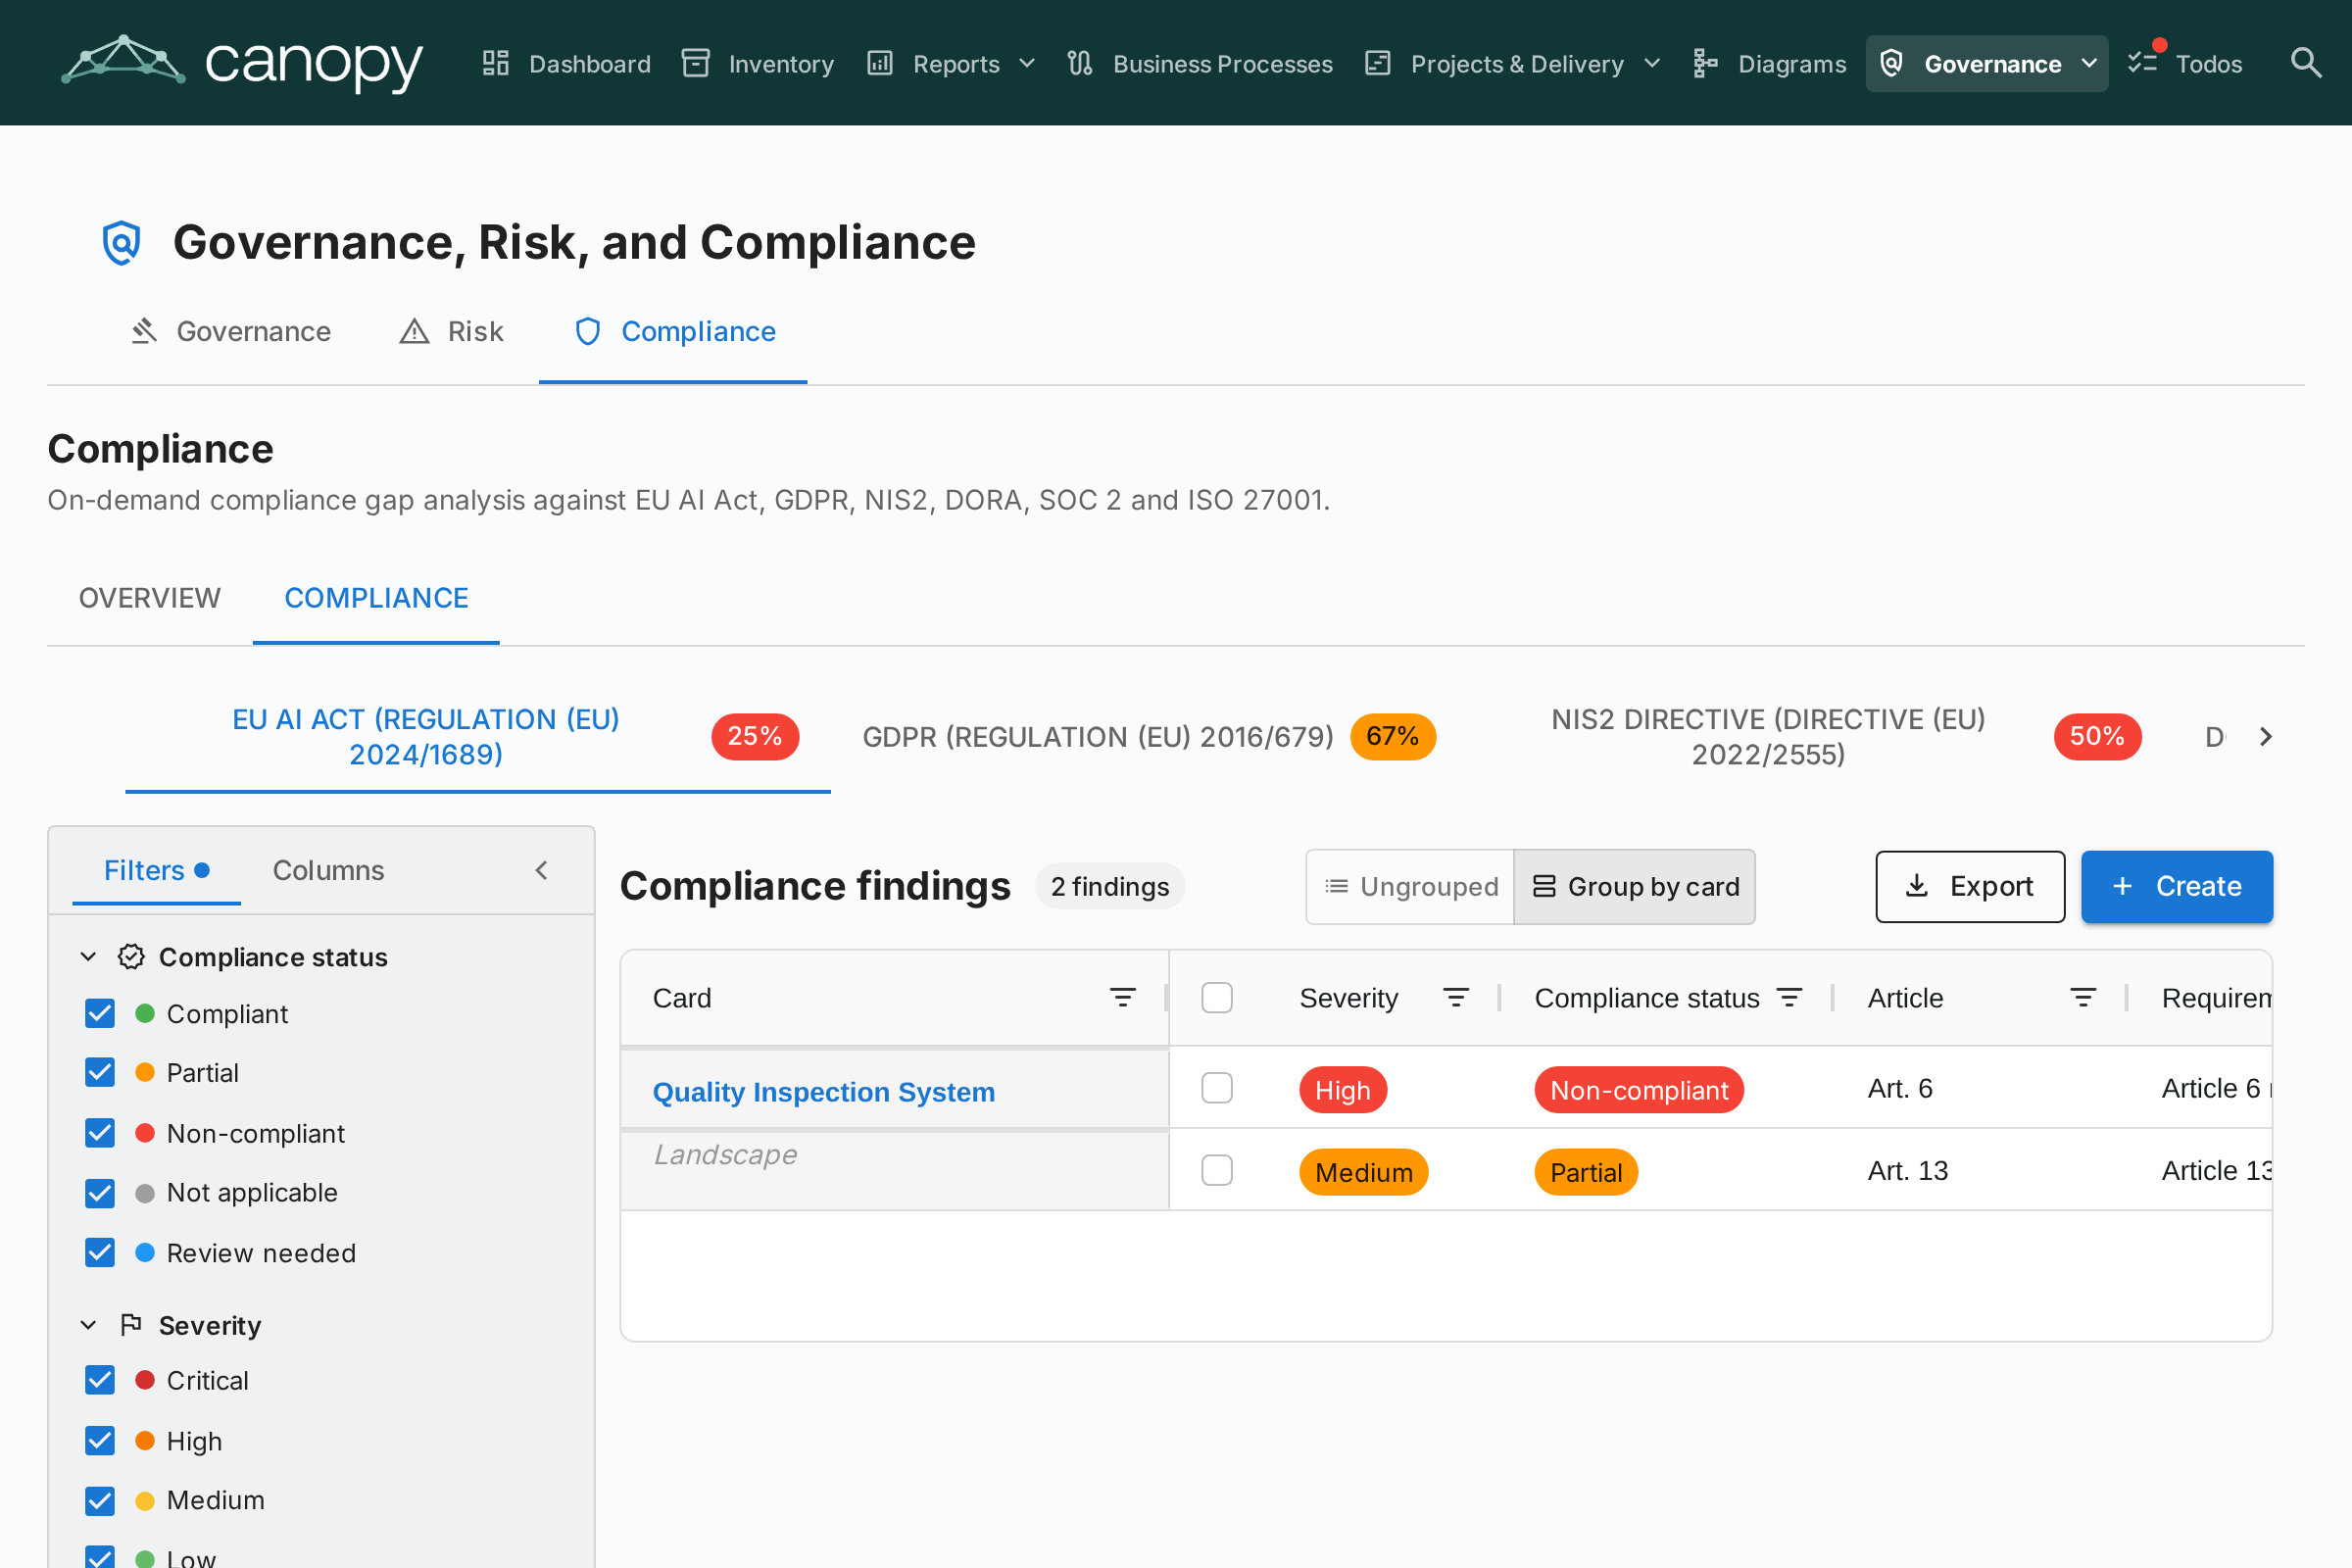This screenshot has width=2352, height=1568.
Task: Select all rows via header checkbox
Action: click(x=1216, y=997)
